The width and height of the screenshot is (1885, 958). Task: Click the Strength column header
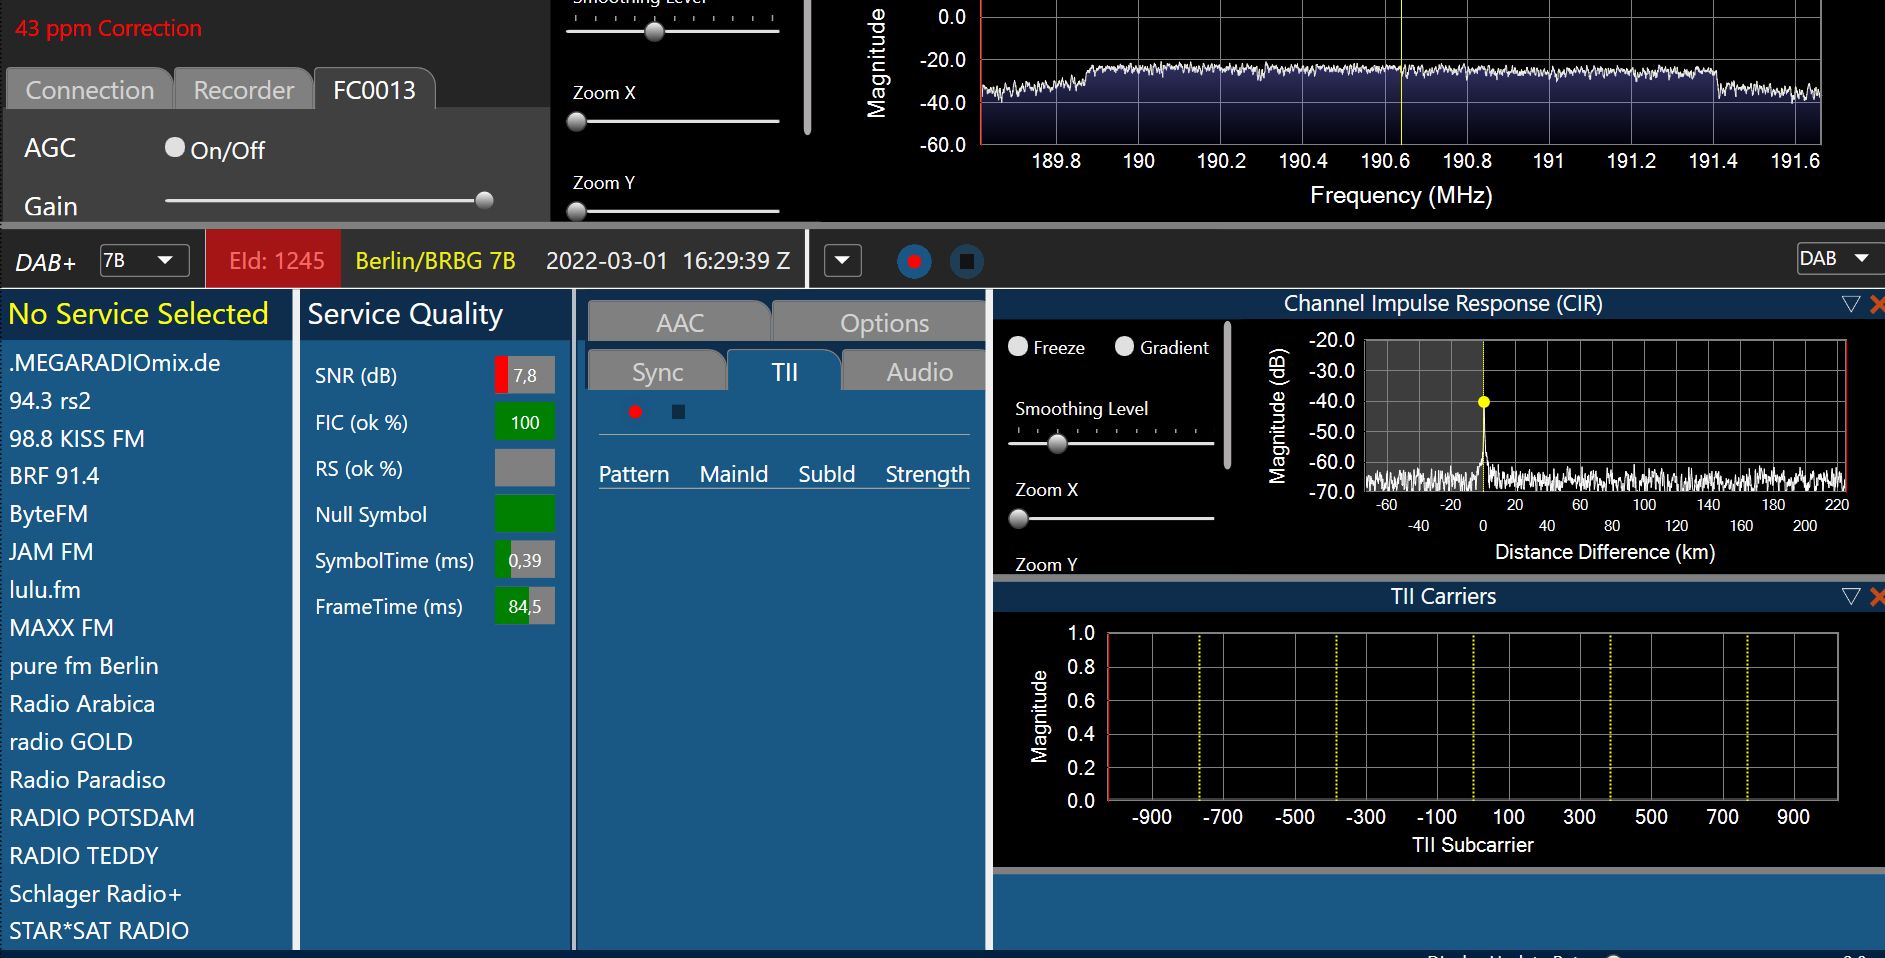[x=926, y=474]
